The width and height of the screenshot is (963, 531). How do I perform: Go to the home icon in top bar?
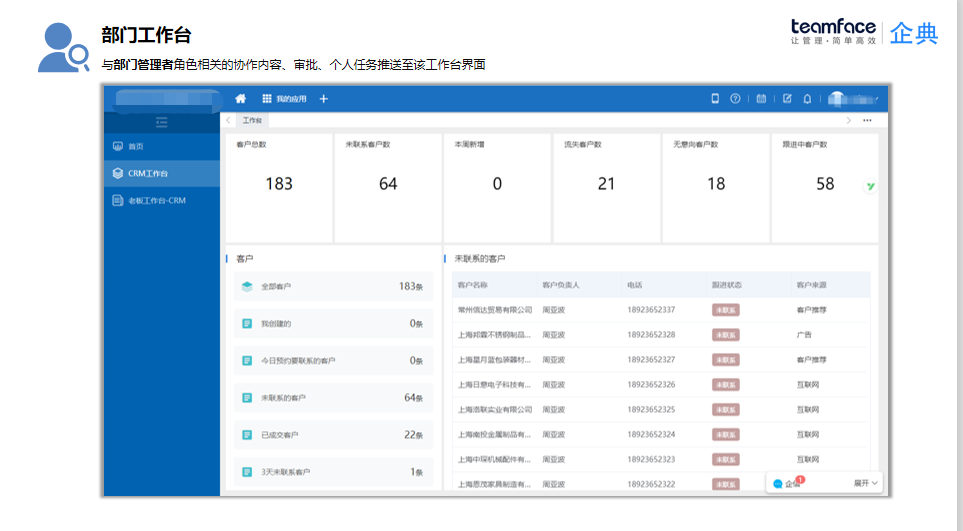point(240,99)
